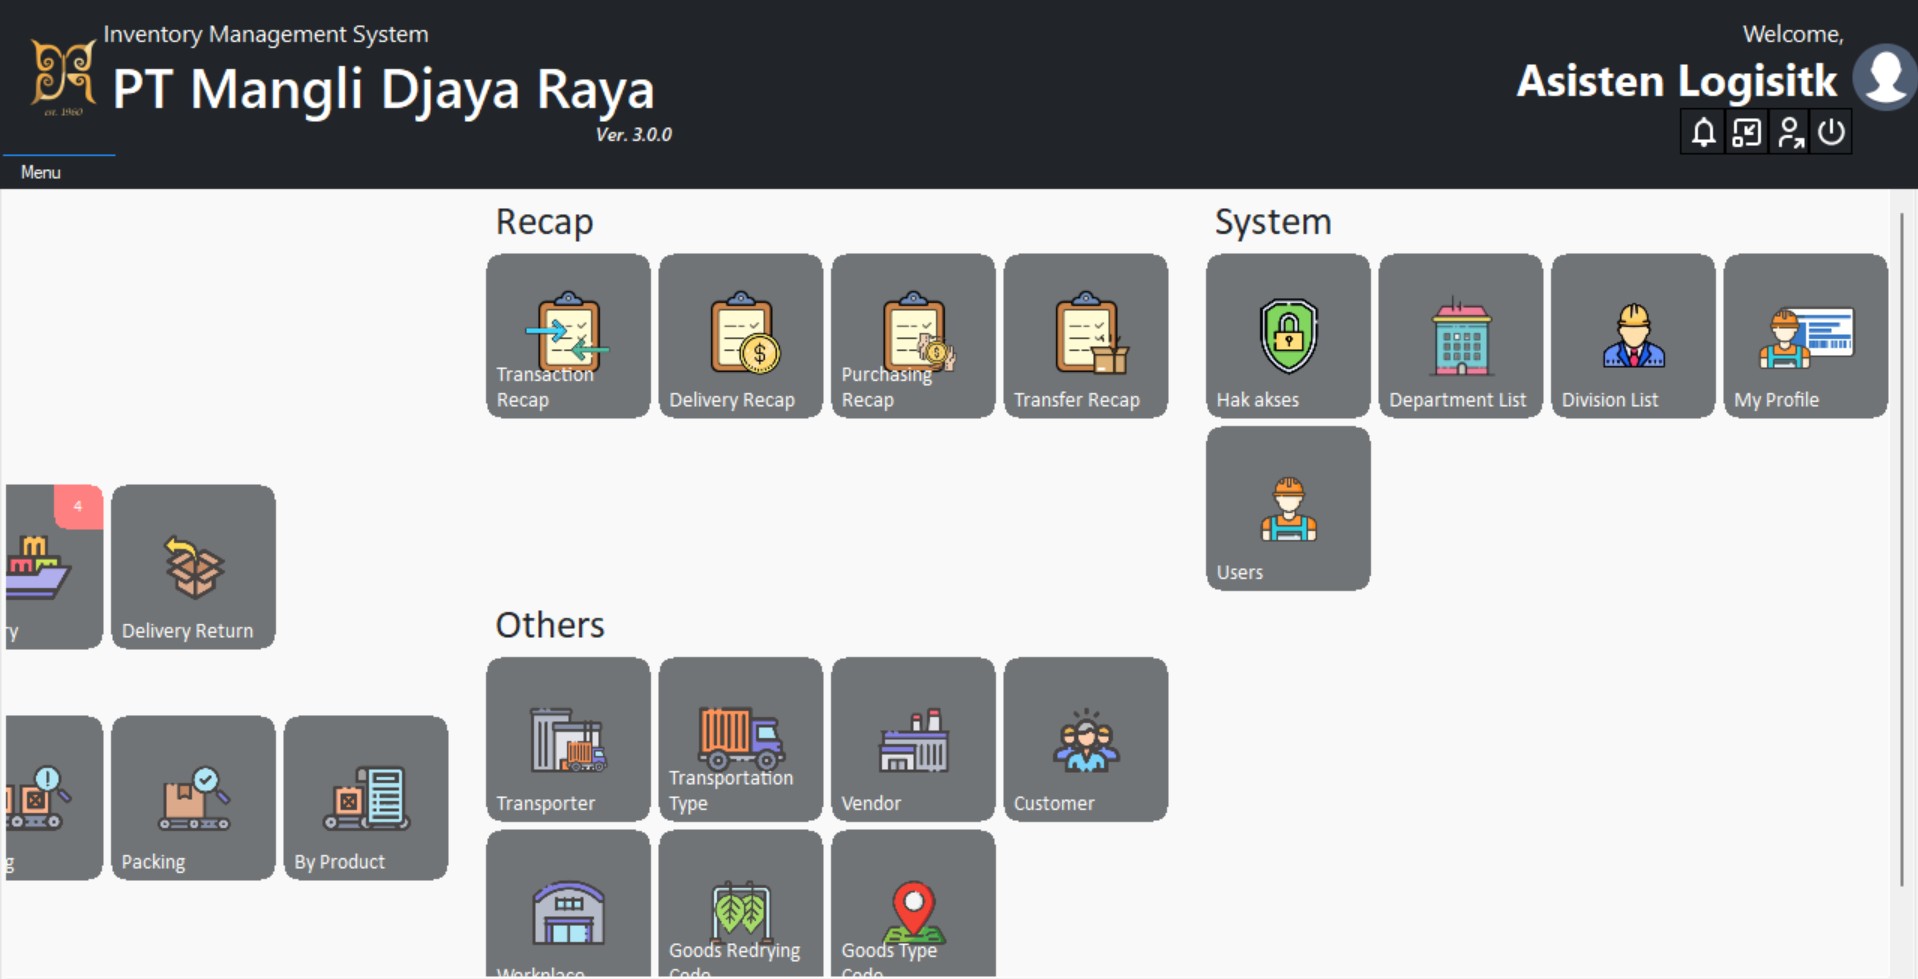Click the company butterfly logo
Viewport: 1918px width, 979px height.
[62, 76]
